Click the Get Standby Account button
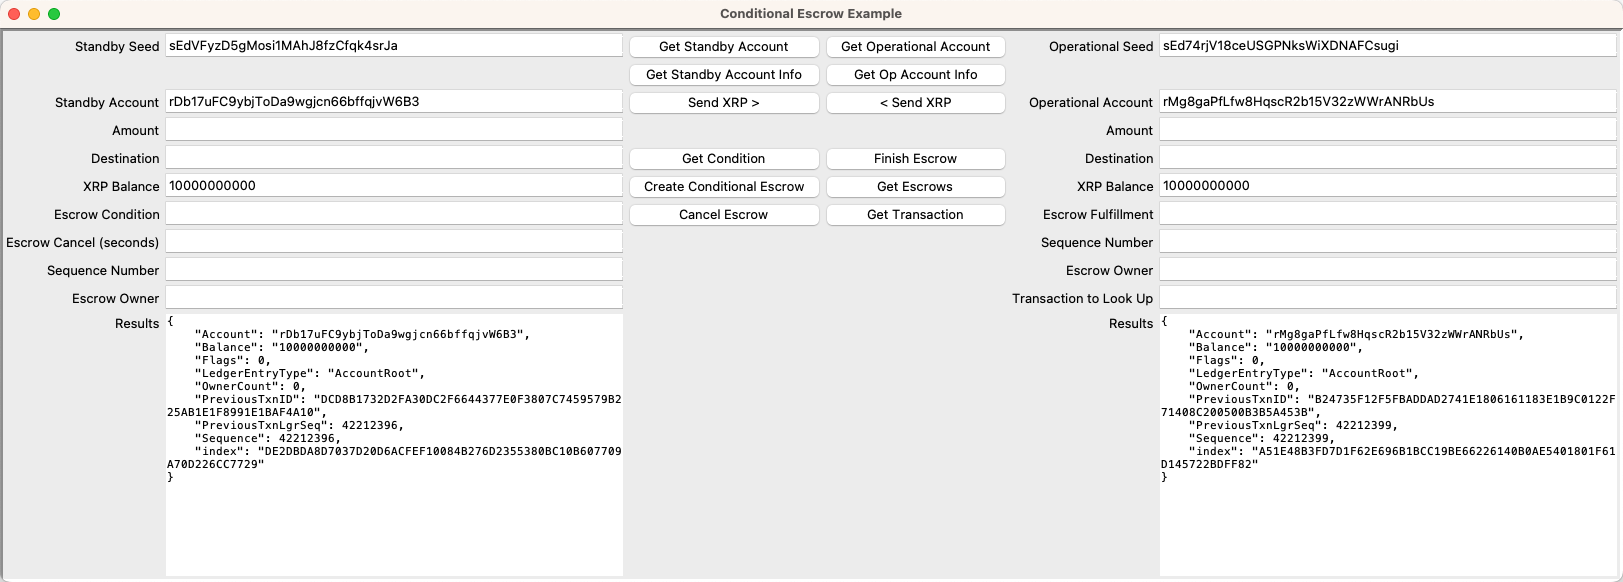This screenshot has height=582, width=1623. tap(724, 47)
